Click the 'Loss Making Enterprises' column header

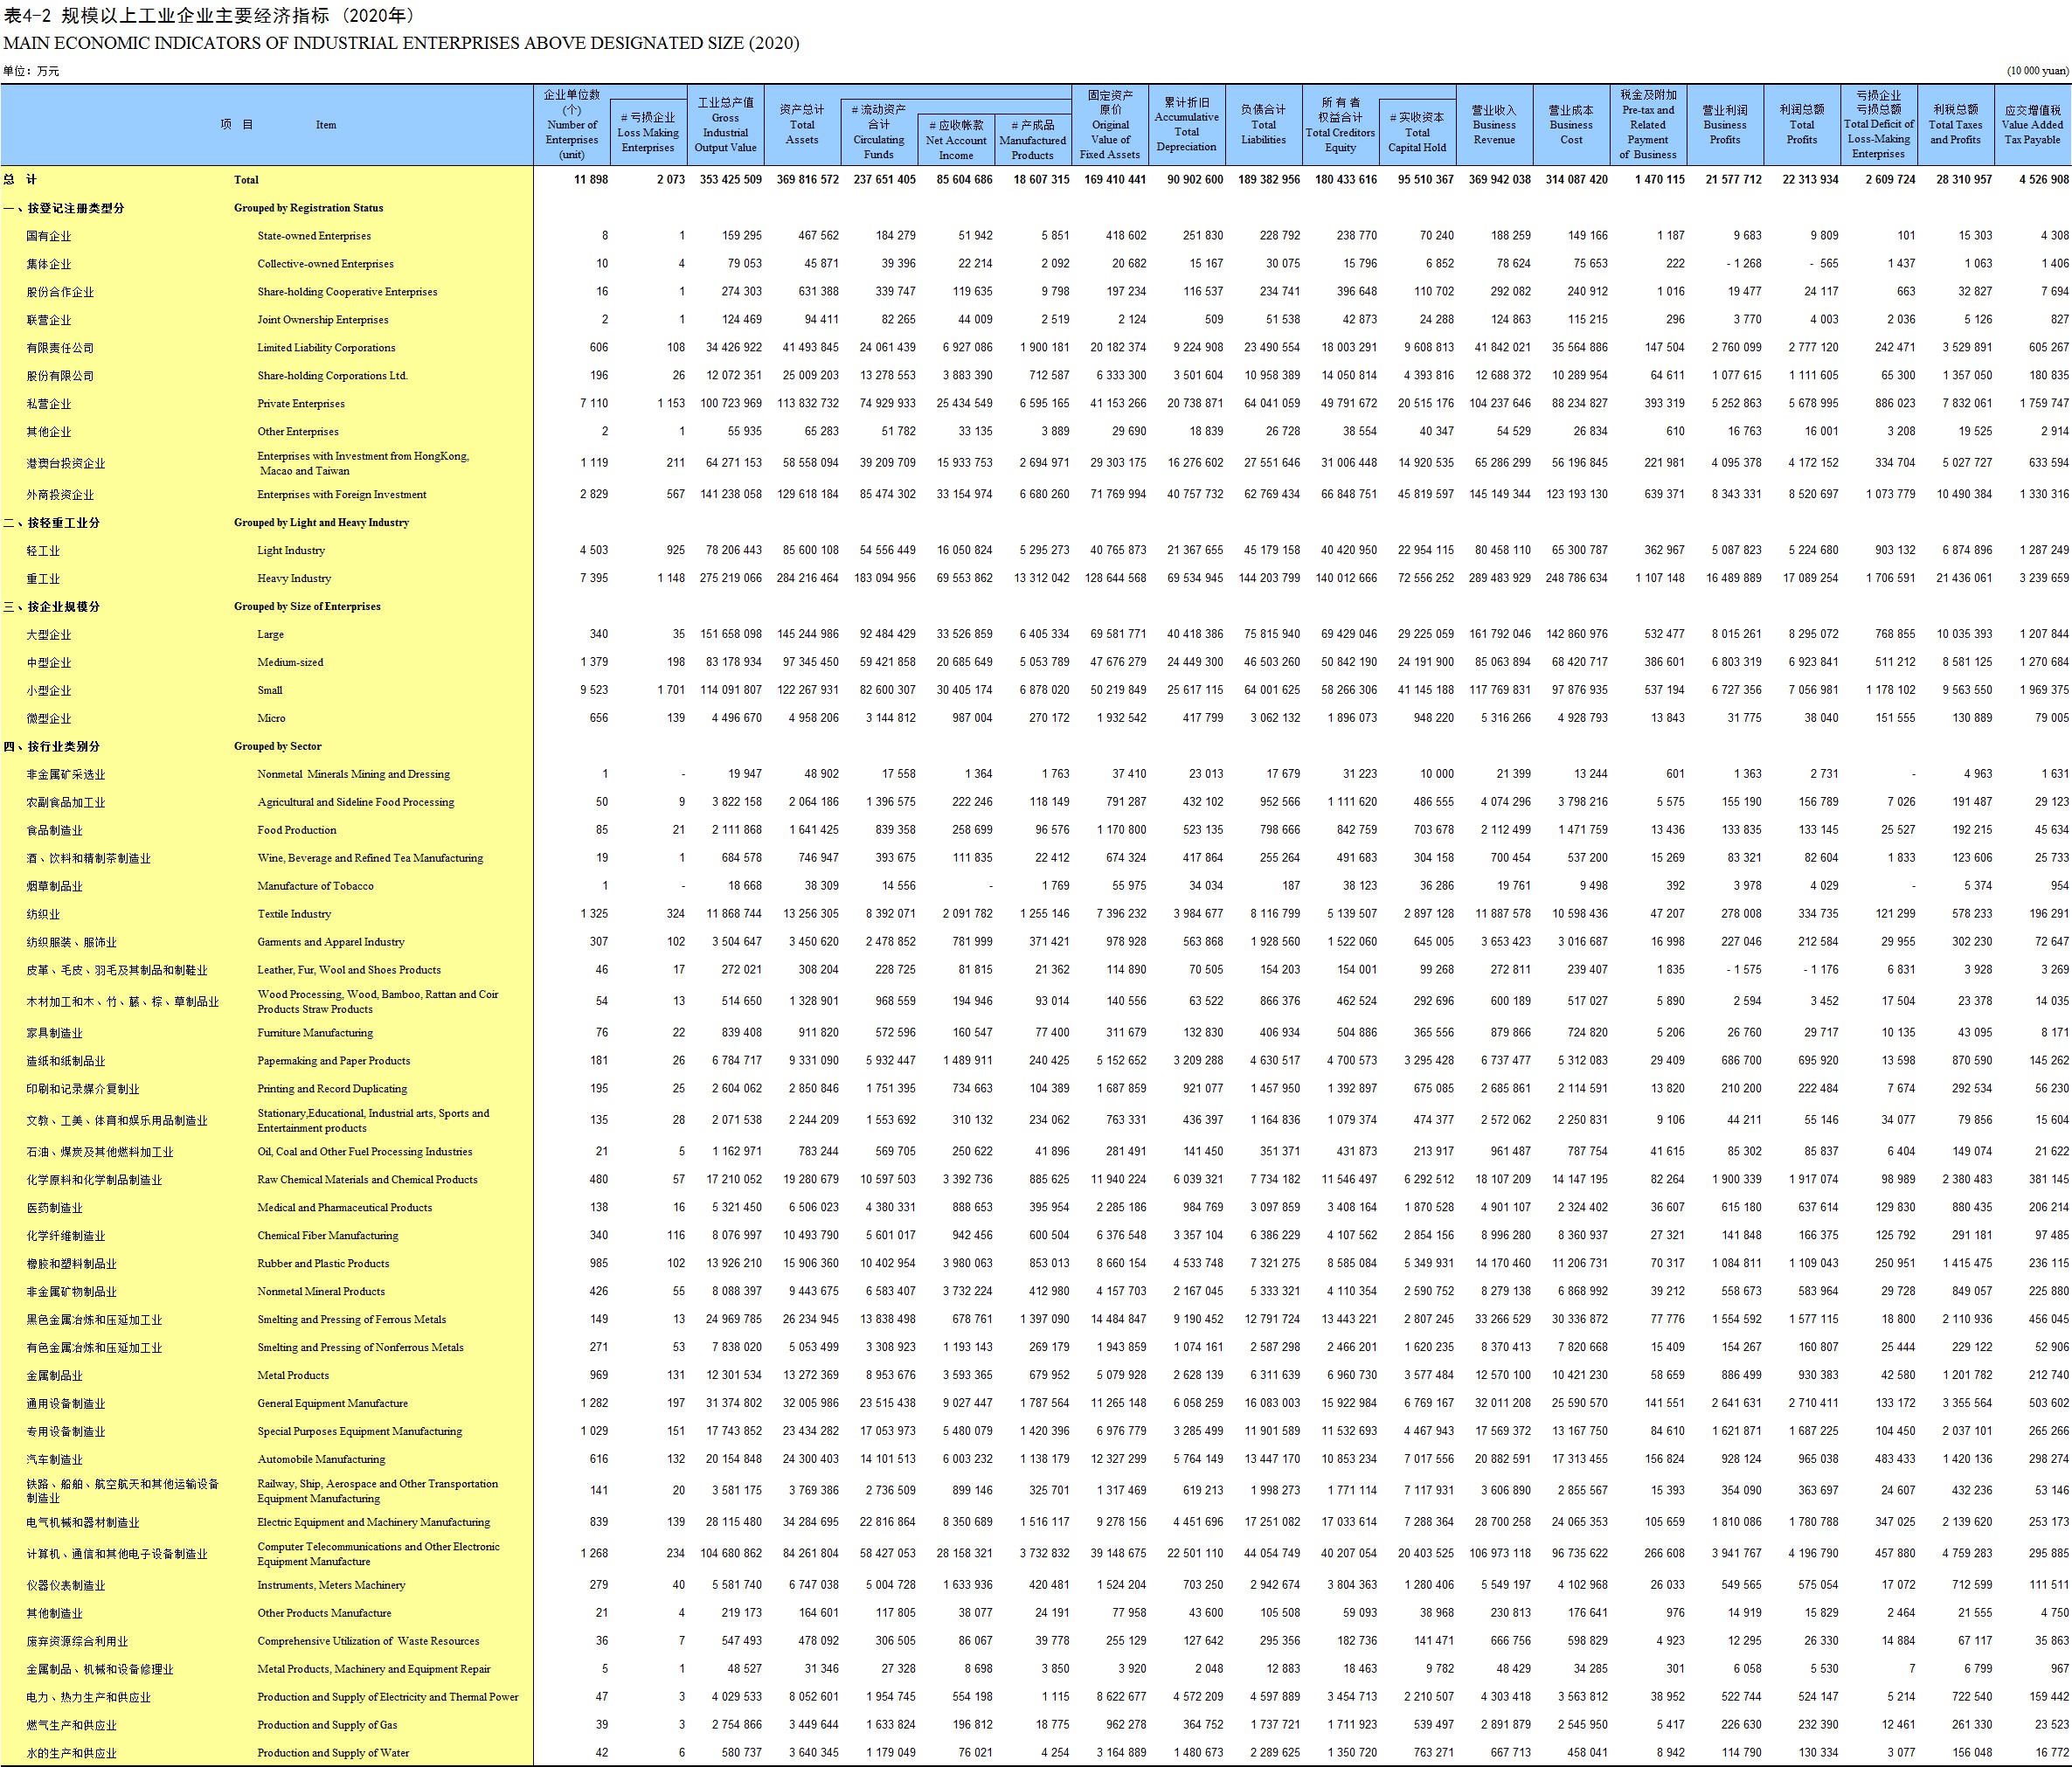[x=648, y=133]
